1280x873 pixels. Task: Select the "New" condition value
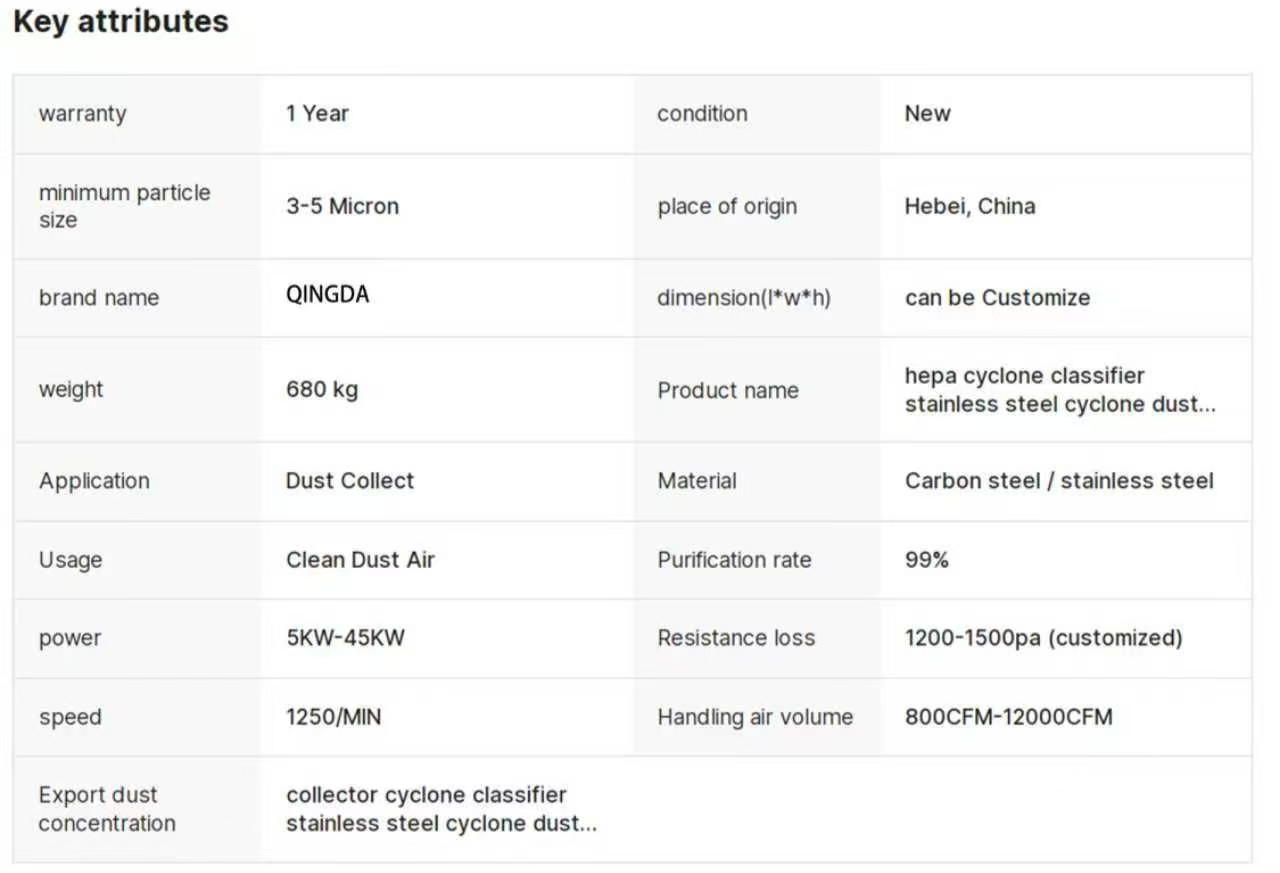[x=927, y=114]
